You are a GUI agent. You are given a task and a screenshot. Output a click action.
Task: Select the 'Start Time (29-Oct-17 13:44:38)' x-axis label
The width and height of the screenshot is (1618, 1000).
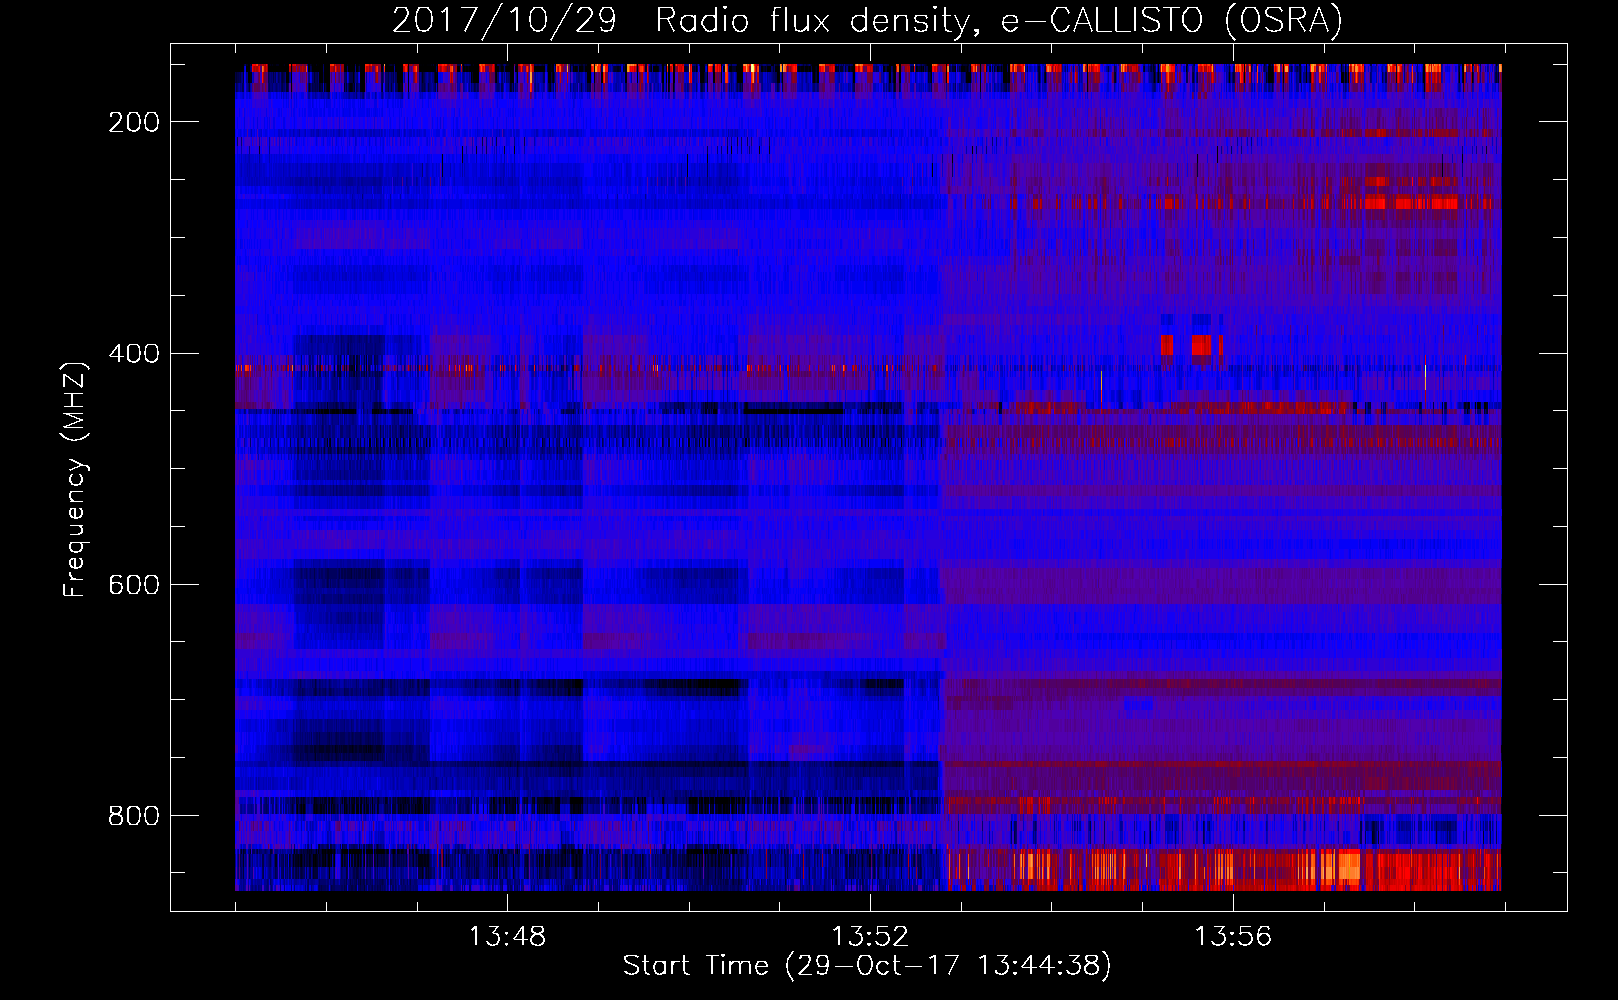[867, 966]
